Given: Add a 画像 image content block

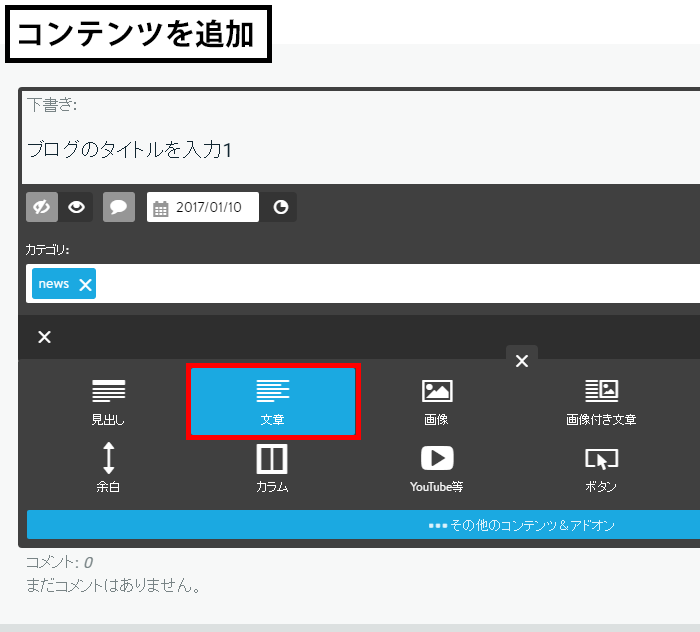Looking at the screenshot, I should [x=437, y=401].
